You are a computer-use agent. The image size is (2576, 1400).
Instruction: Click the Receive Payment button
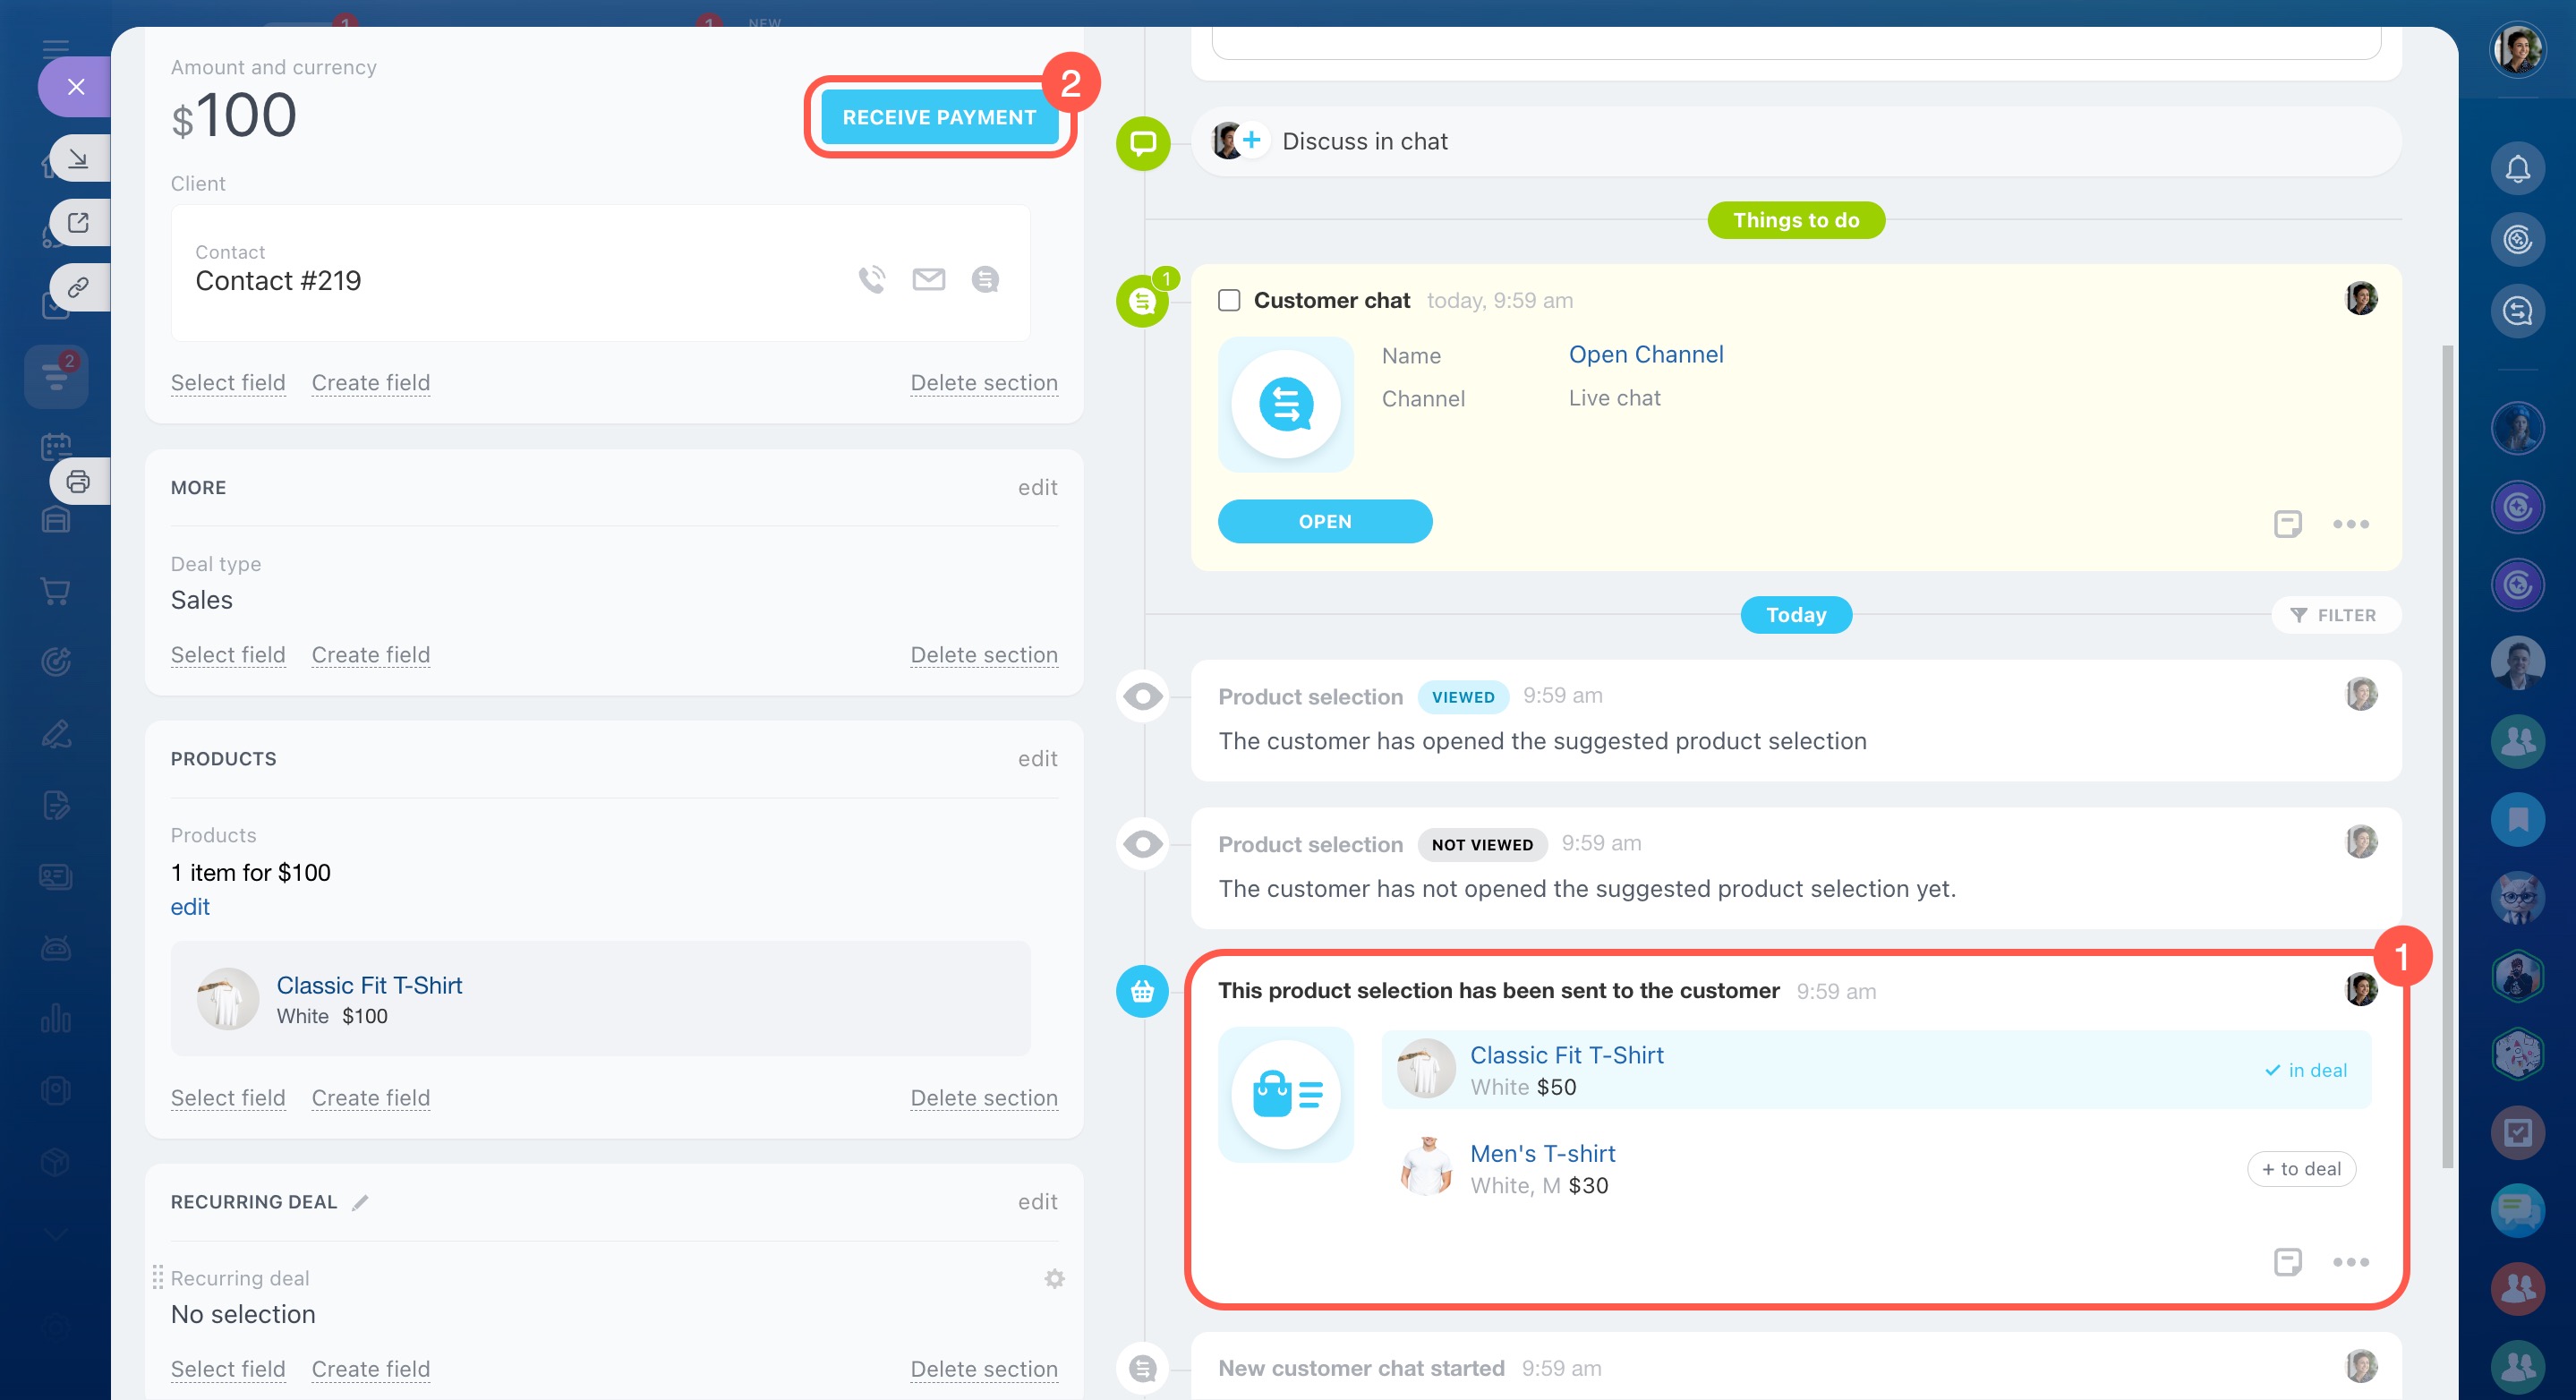938,117
